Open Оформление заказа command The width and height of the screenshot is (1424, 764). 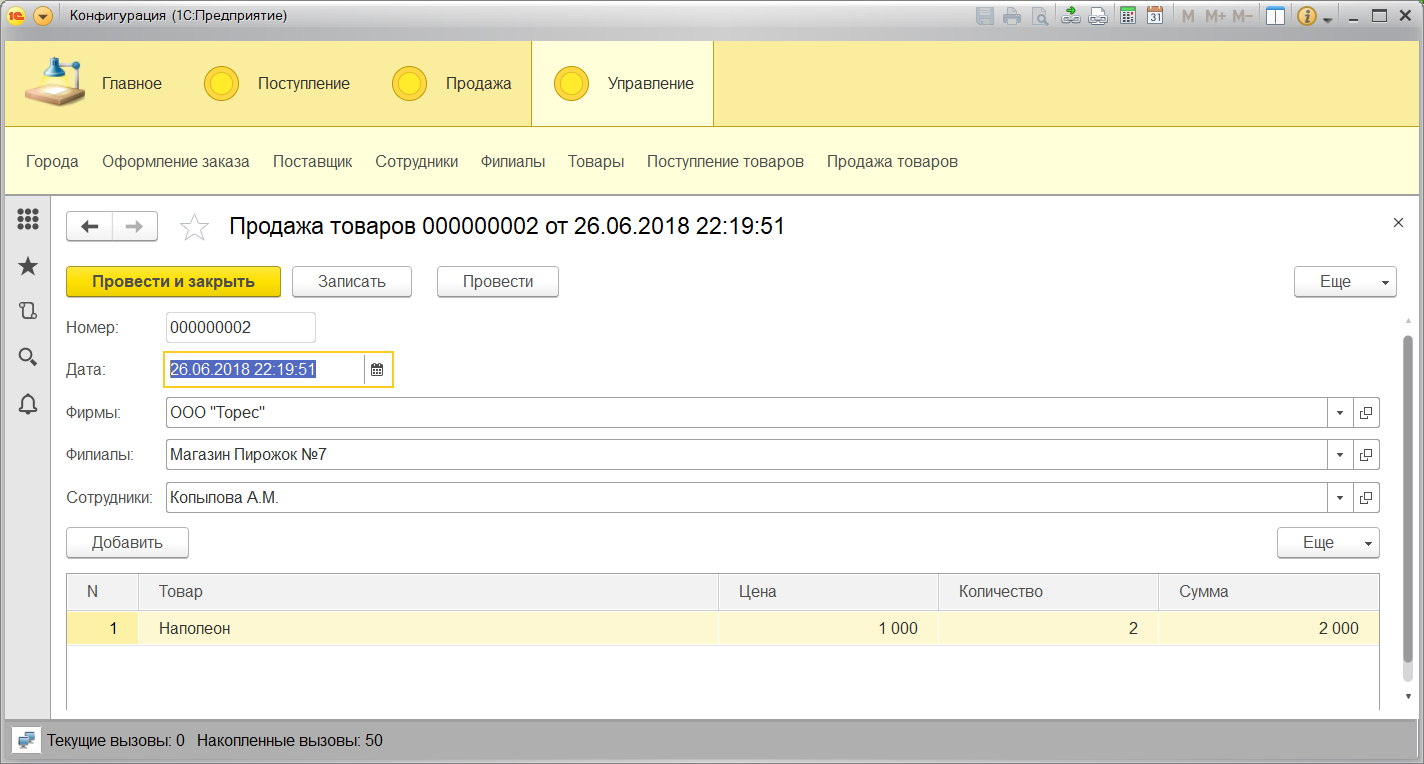176,161
